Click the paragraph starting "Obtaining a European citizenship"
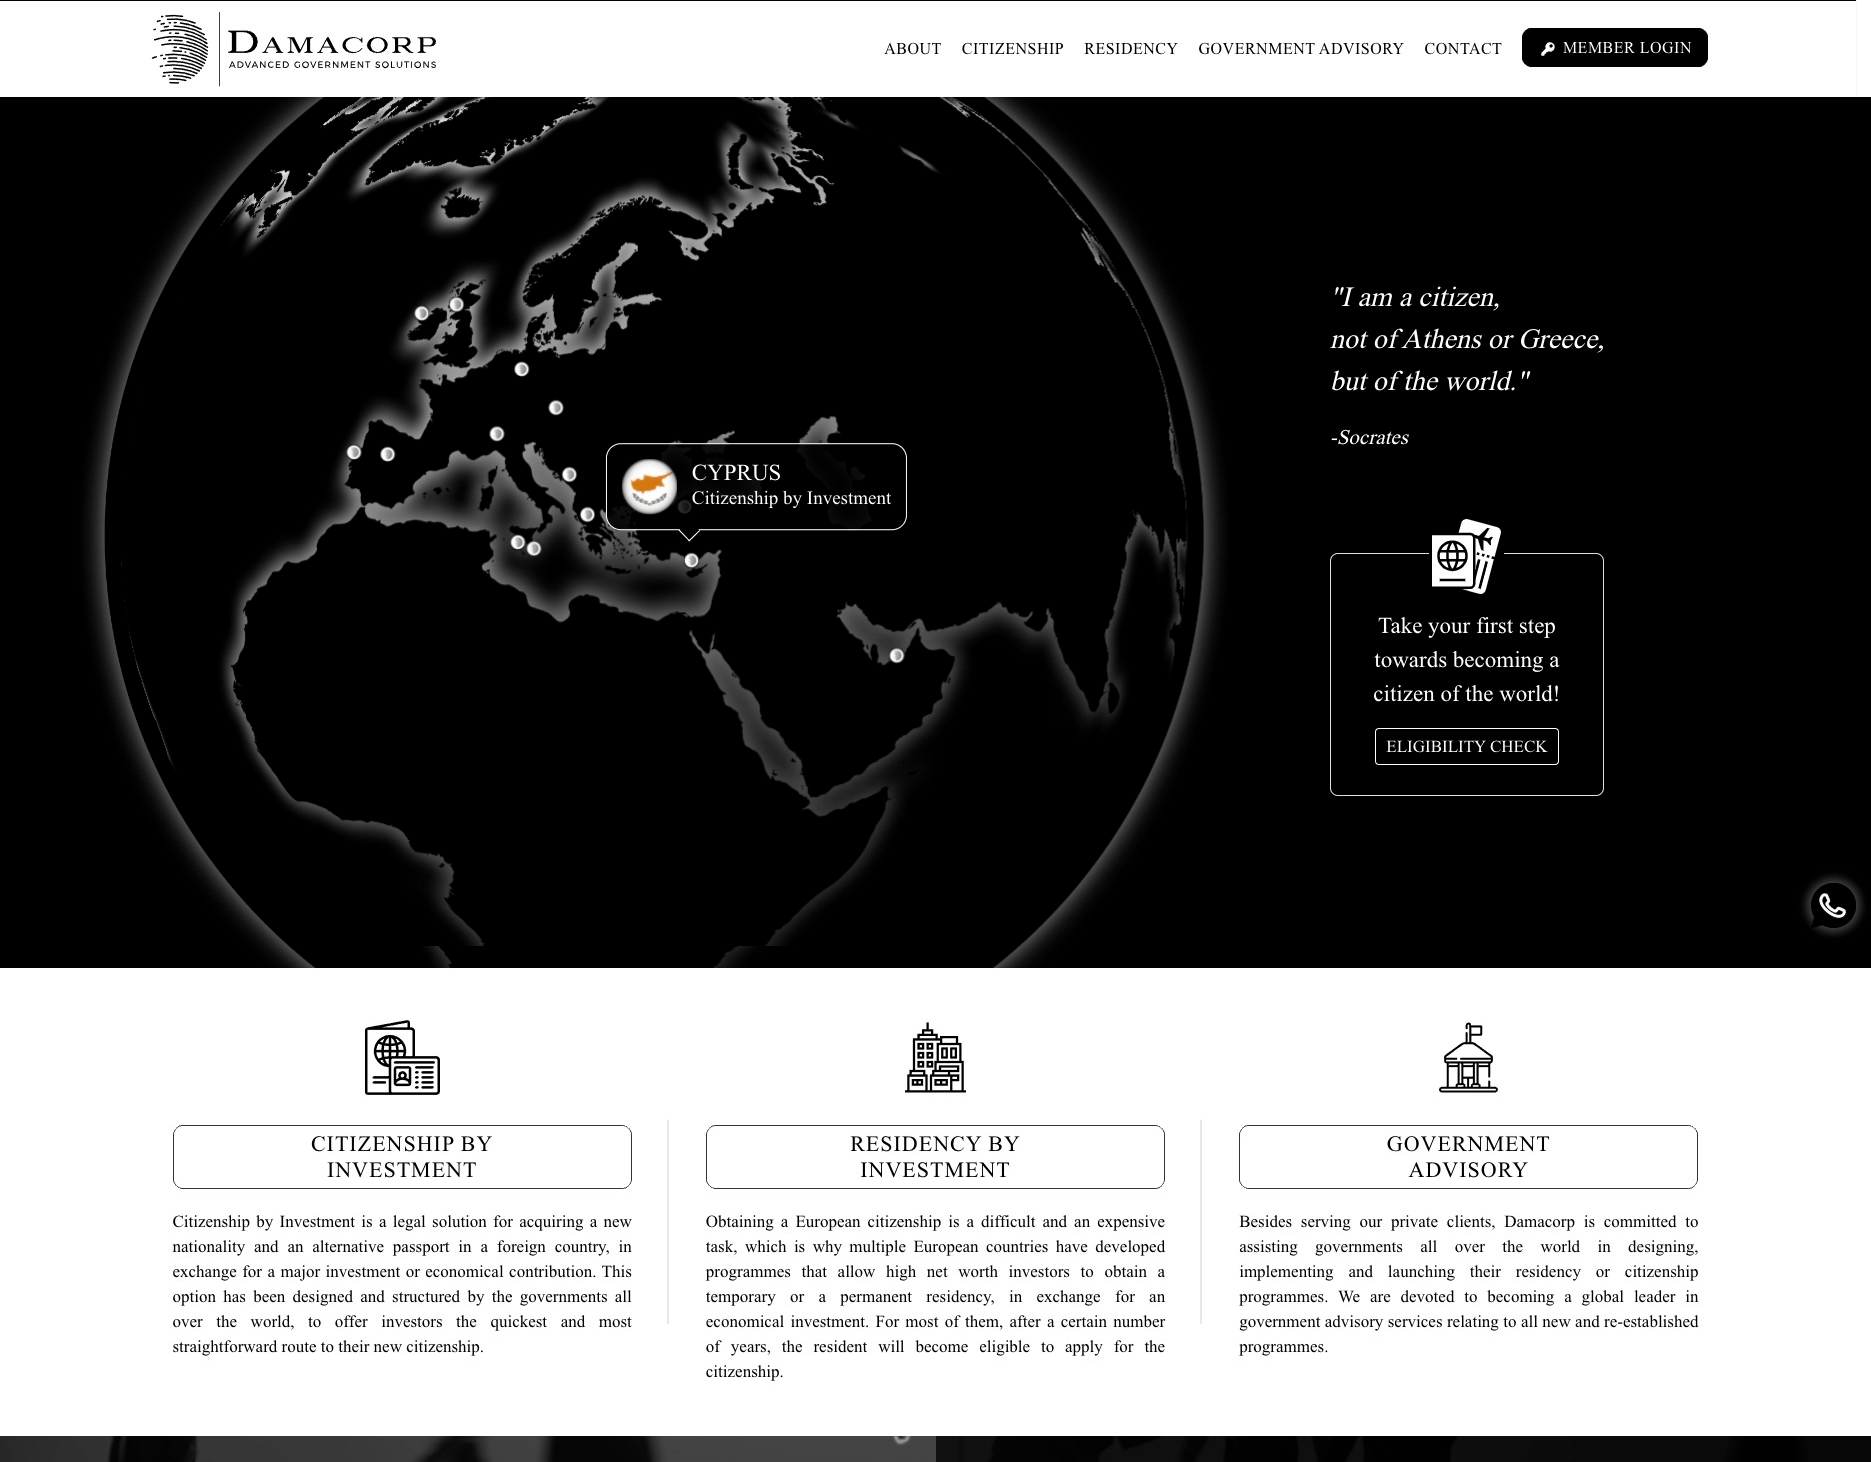1871x1462 pixels. (x=935, y=1297)
